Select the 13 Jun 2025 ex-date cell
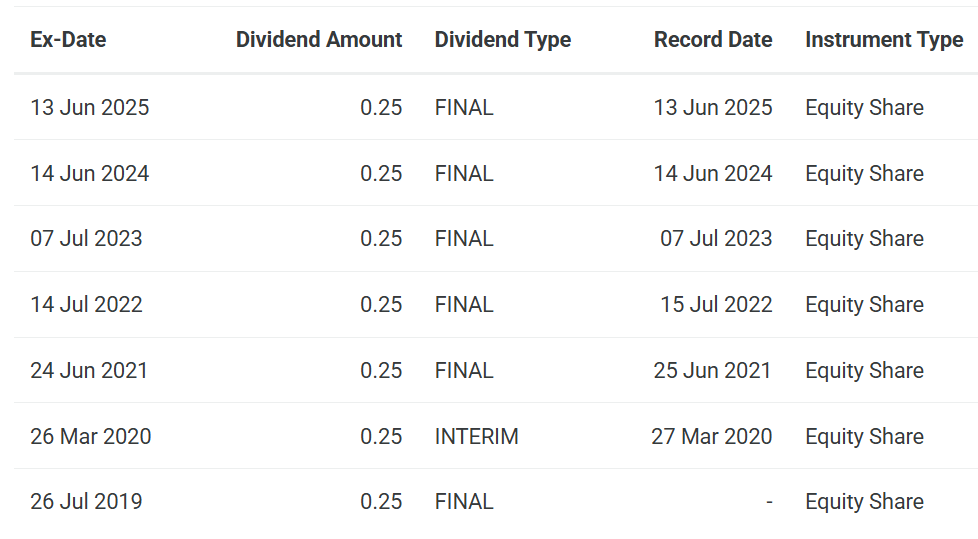Image resolution: width=978 pixels, height=539 pixels. click(x=90, y=108)
